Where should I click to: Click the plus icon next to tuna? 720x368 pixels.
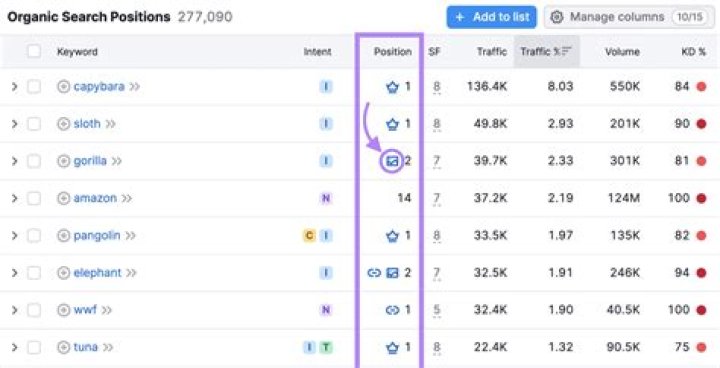[63, 347]
